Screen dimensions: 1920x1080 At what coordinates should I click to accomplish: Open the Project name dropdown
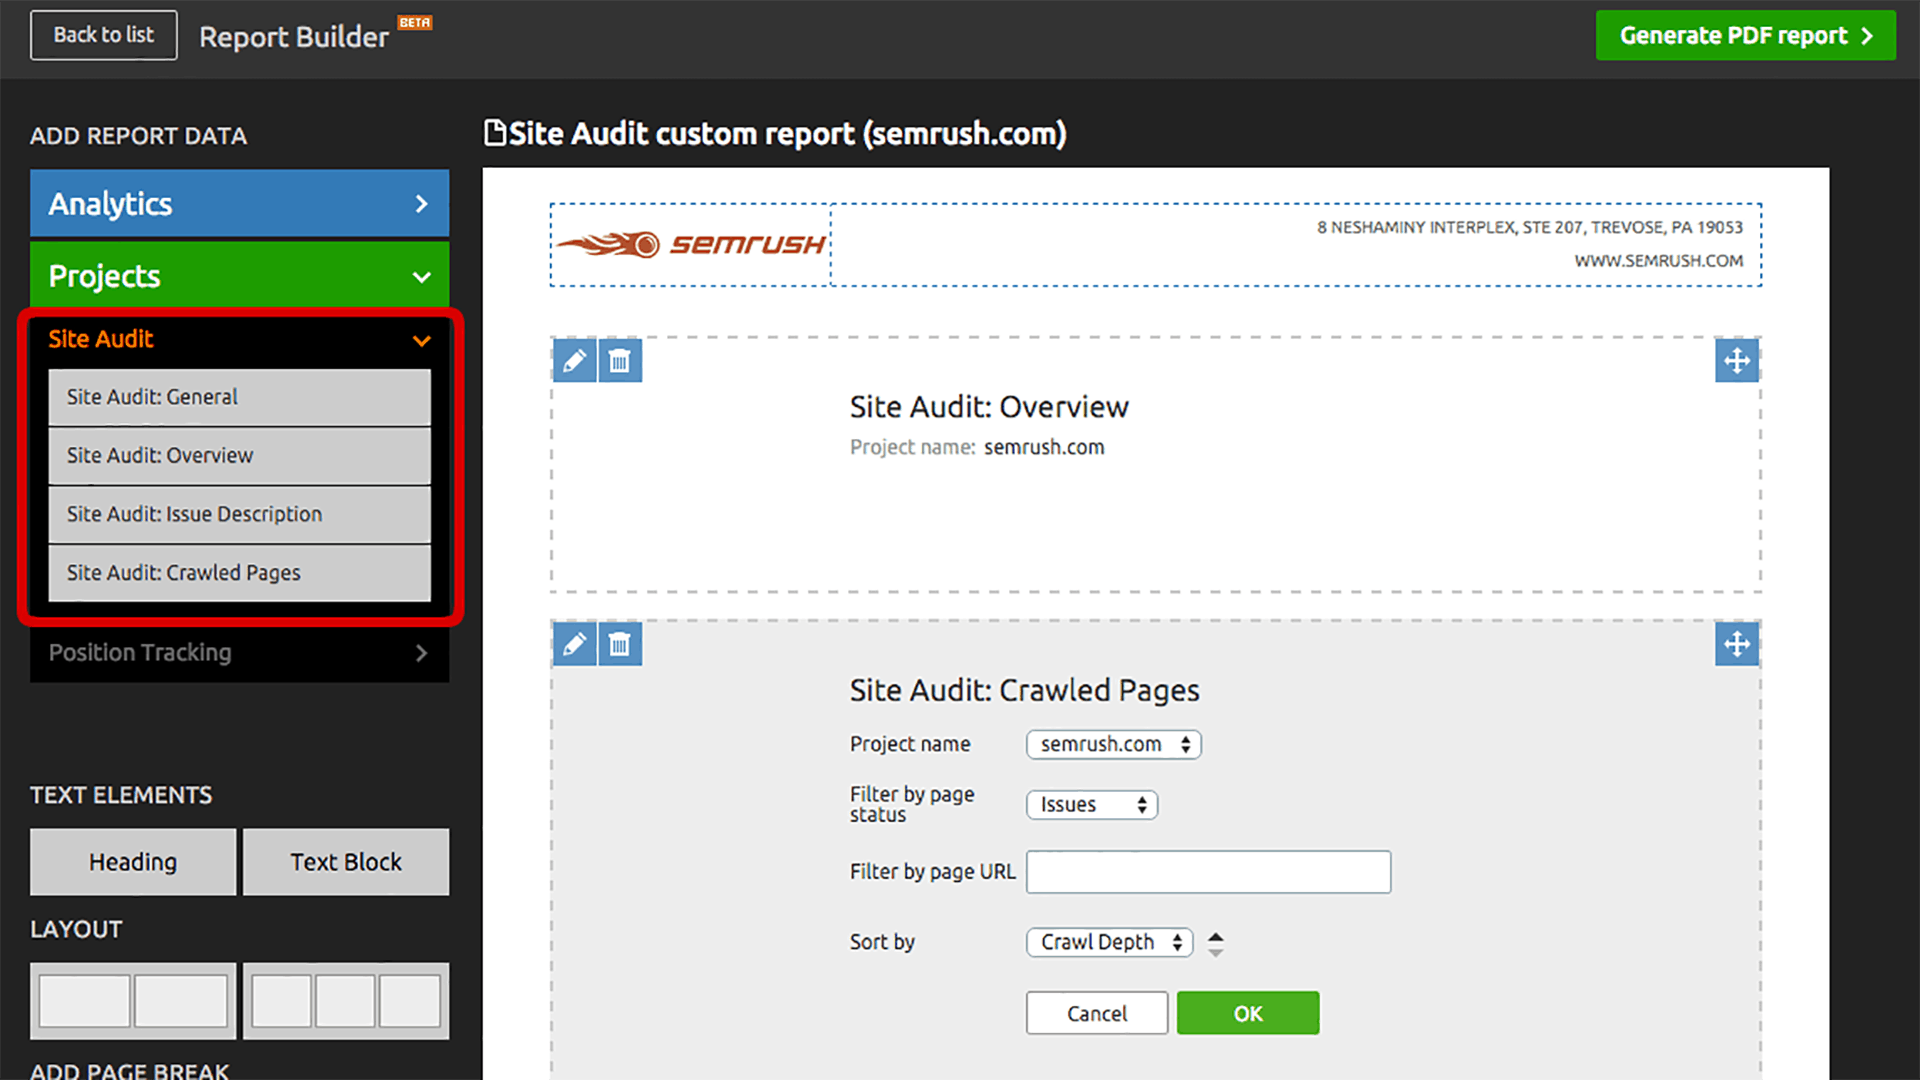tap(1113, 745)
